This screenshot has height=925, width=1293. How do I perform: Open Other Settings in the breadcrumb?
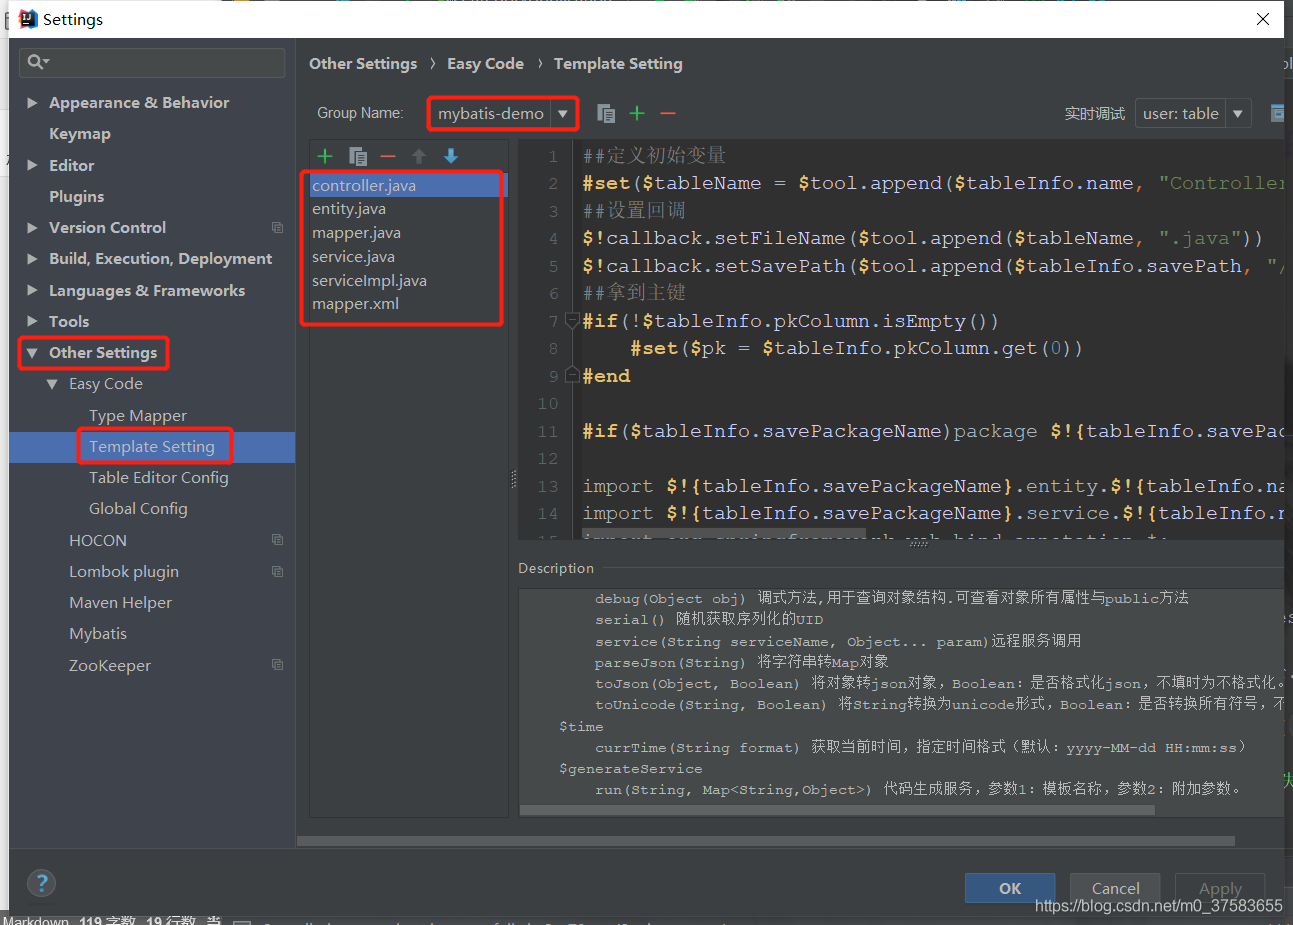pyautogui.click(x=363, y=63)
